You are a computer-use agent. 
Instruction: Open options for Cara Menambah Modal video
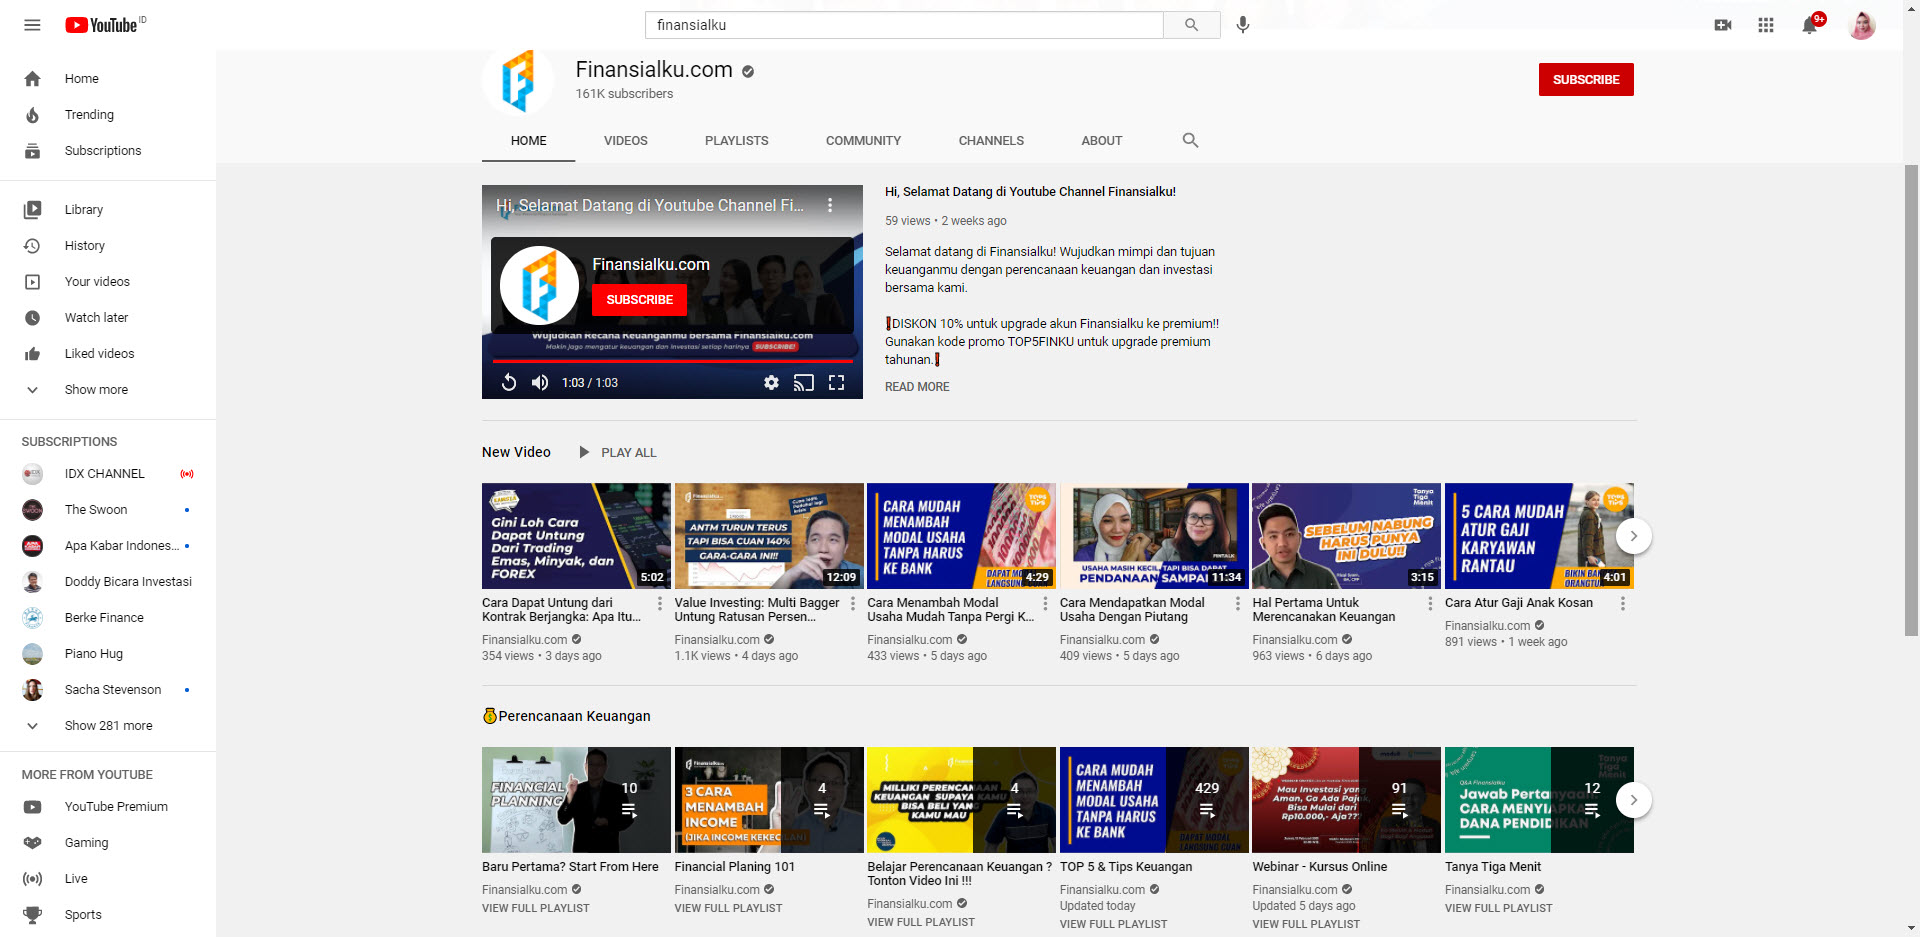click(1045, 604)
